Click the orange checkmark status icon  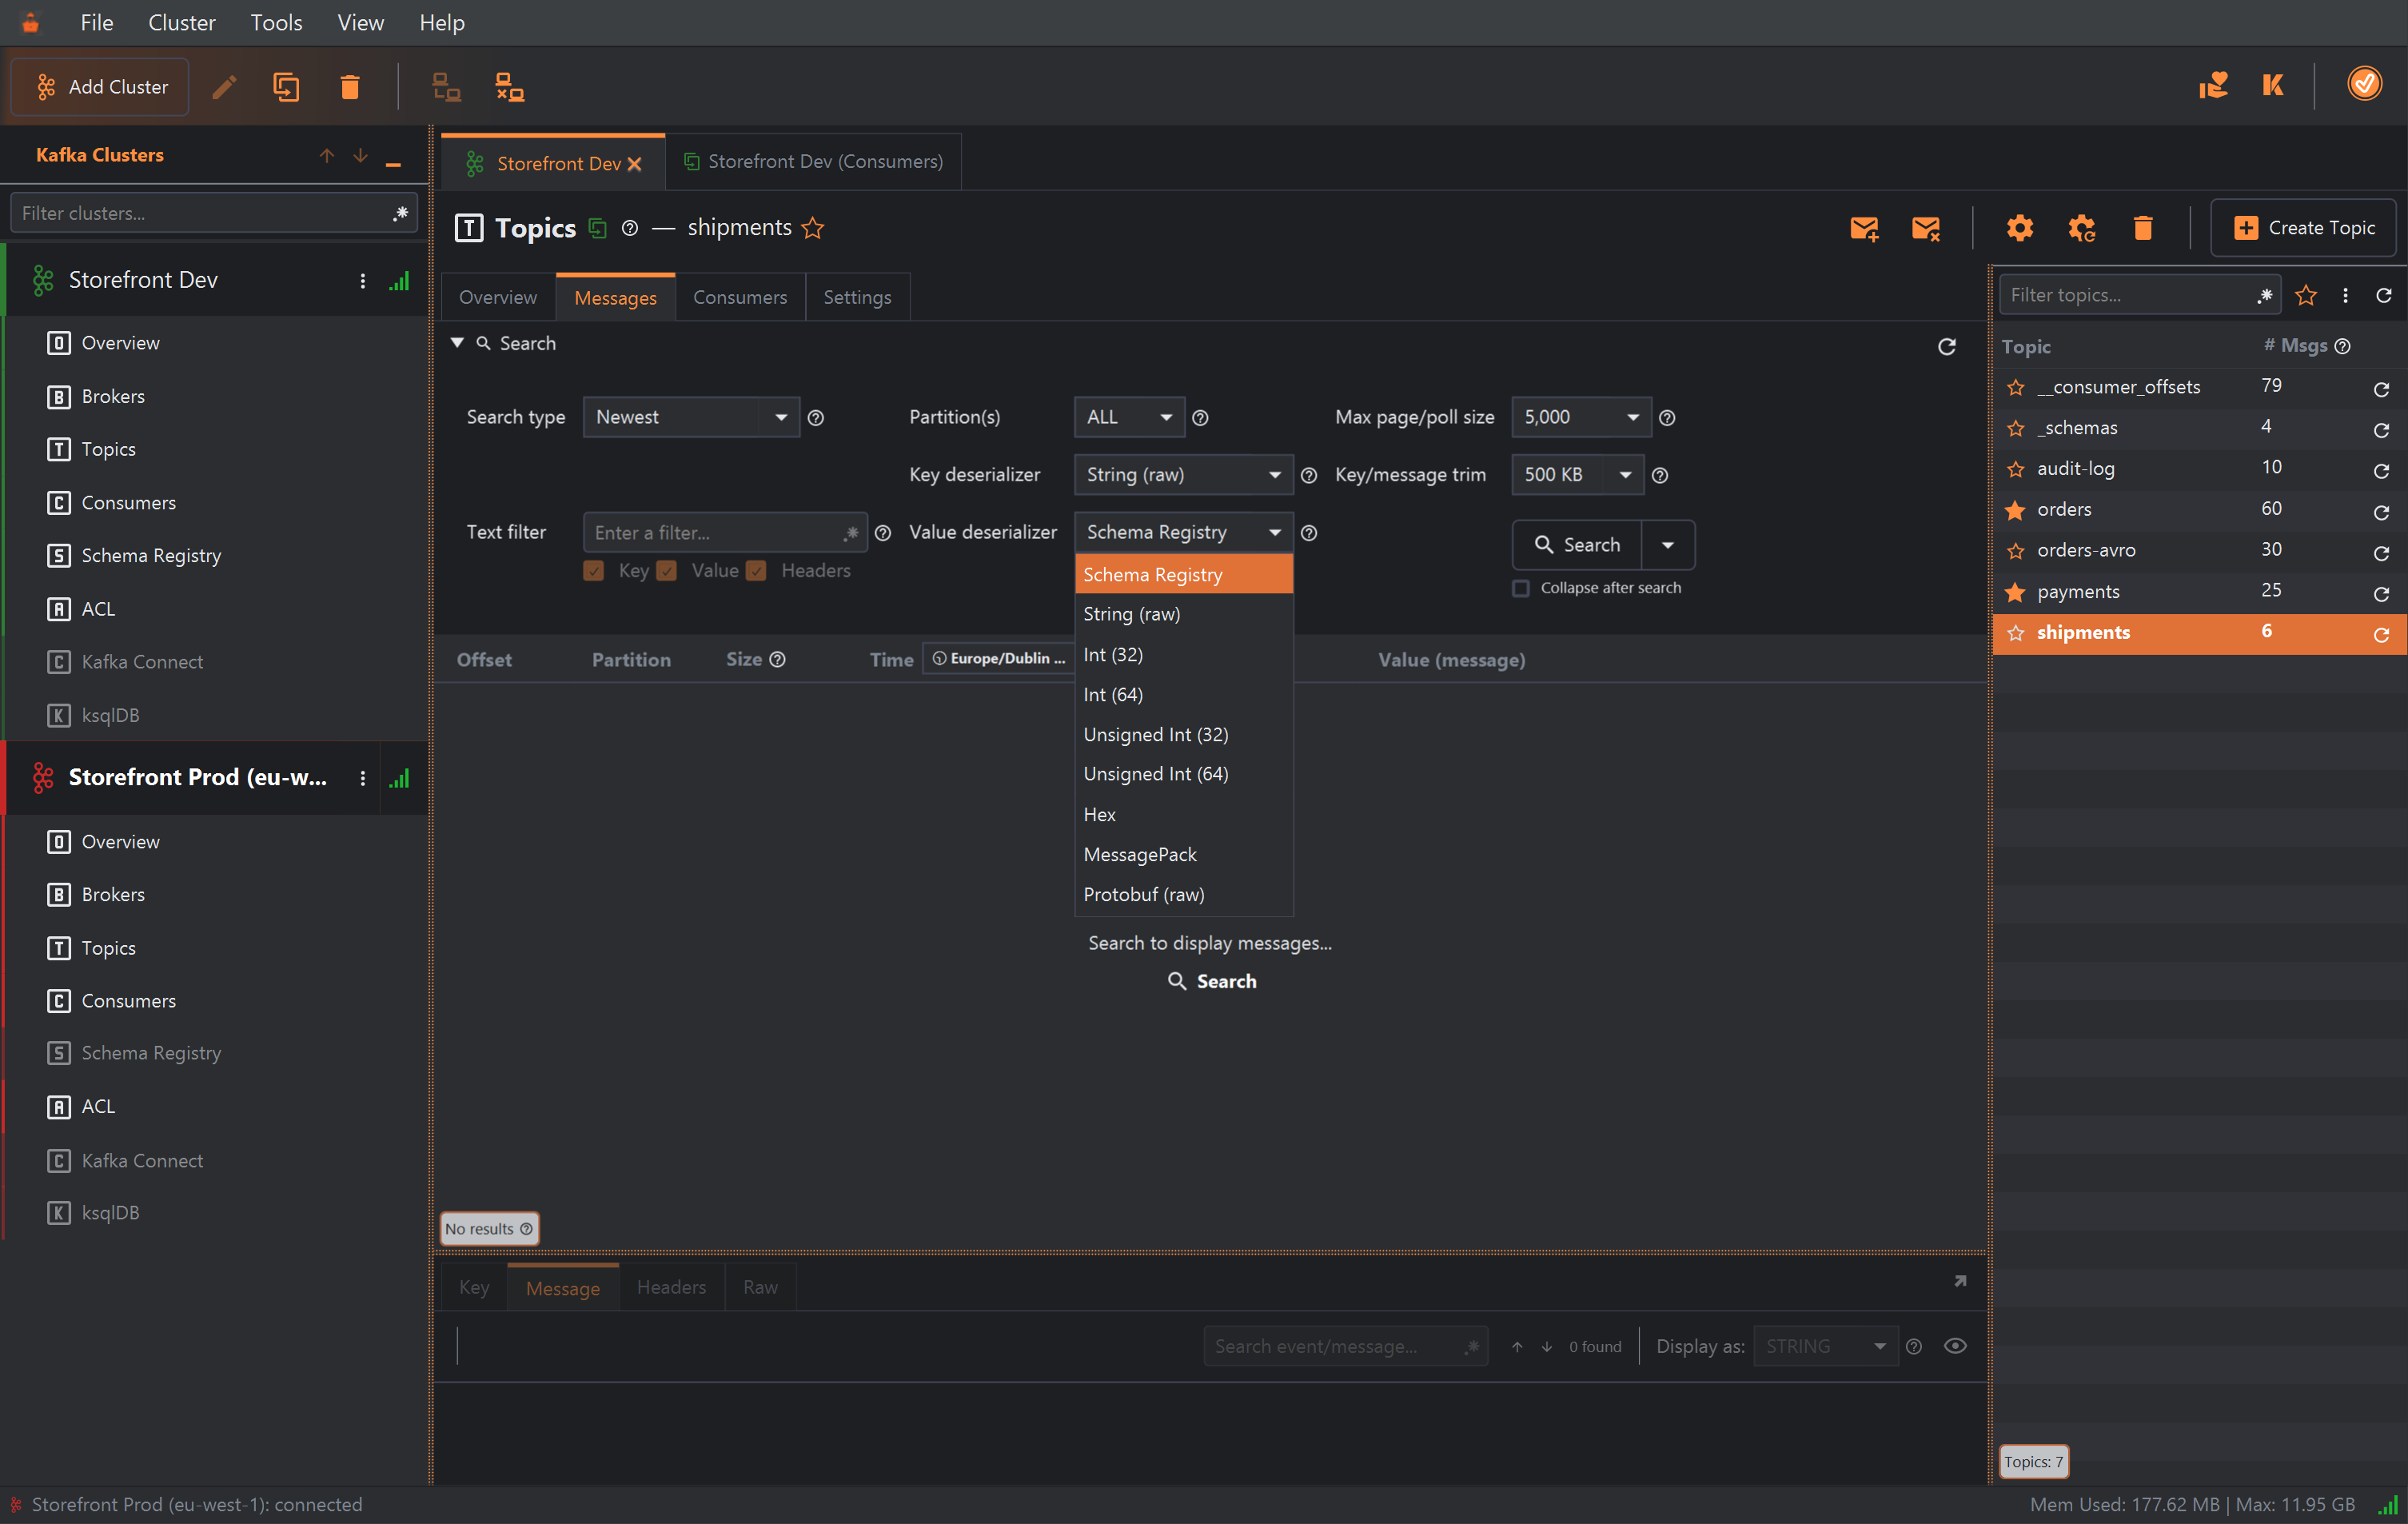[2365, 83]
